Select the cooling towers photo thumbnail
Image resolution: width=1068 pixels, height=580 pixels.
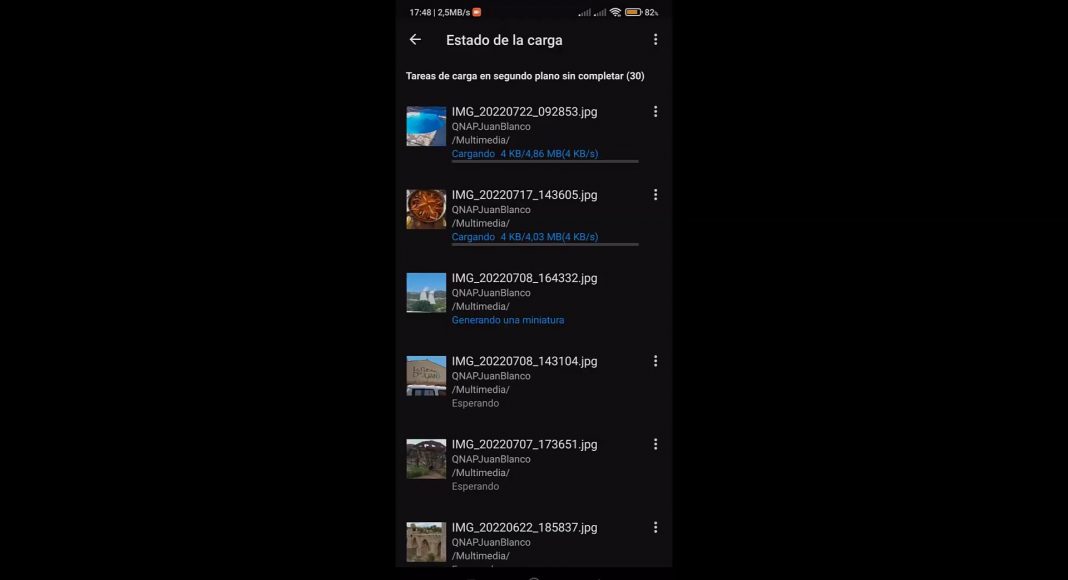pyautogui.click(x=426, y=293)
